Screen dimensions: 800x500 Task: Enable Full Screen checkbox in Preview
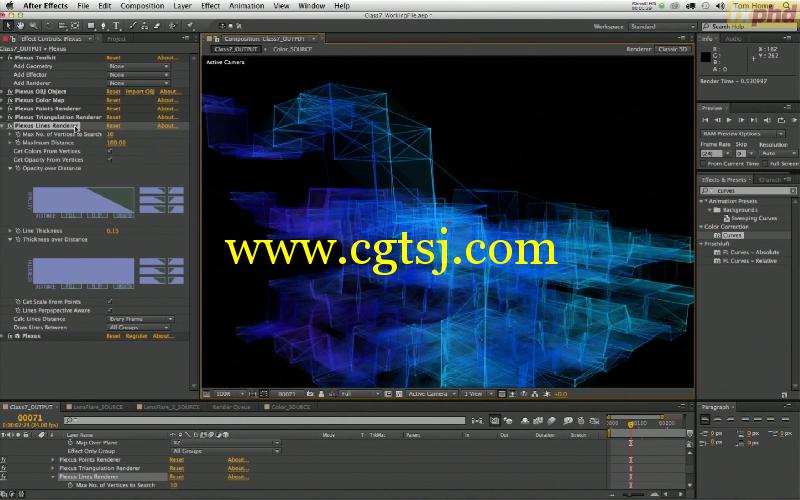765,164
